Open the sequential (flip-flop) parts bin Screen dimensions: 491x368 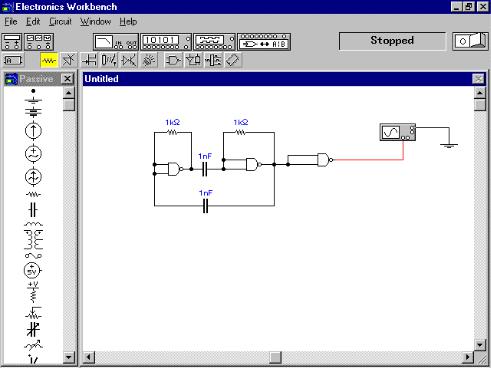(x=213, y=61)
